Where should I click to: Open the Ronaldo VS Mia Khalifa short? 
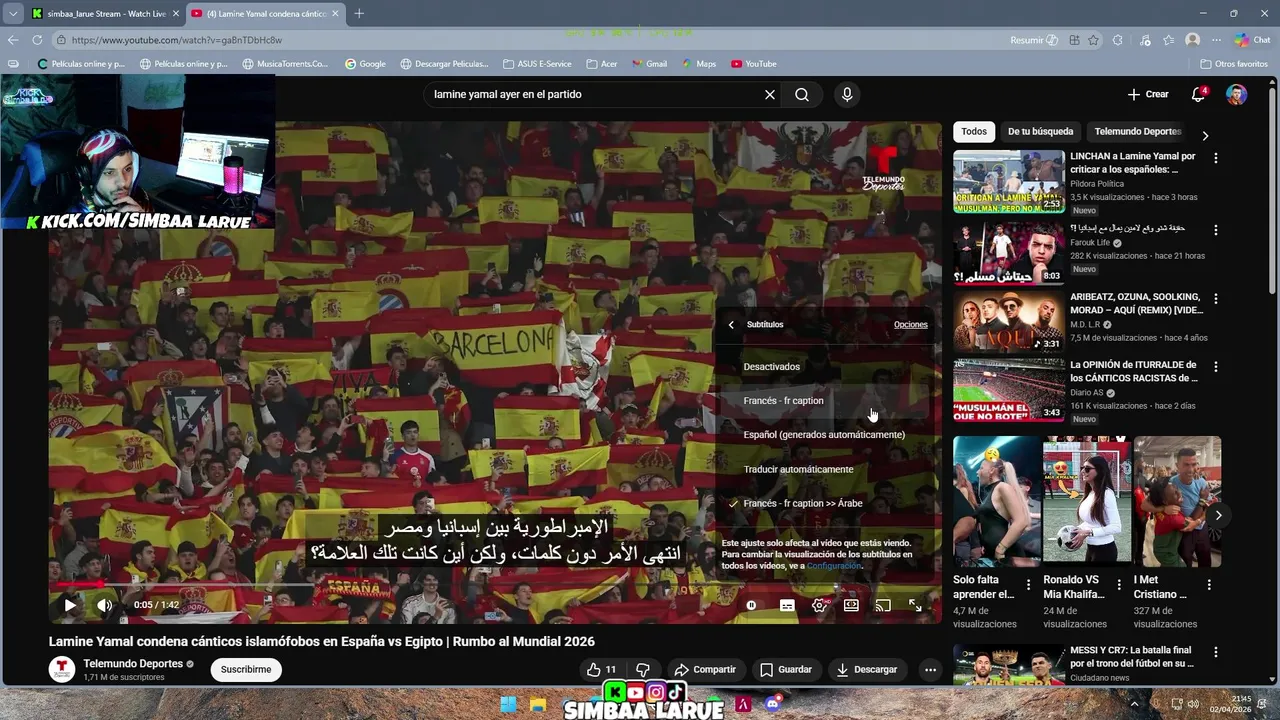(1086, 500)
